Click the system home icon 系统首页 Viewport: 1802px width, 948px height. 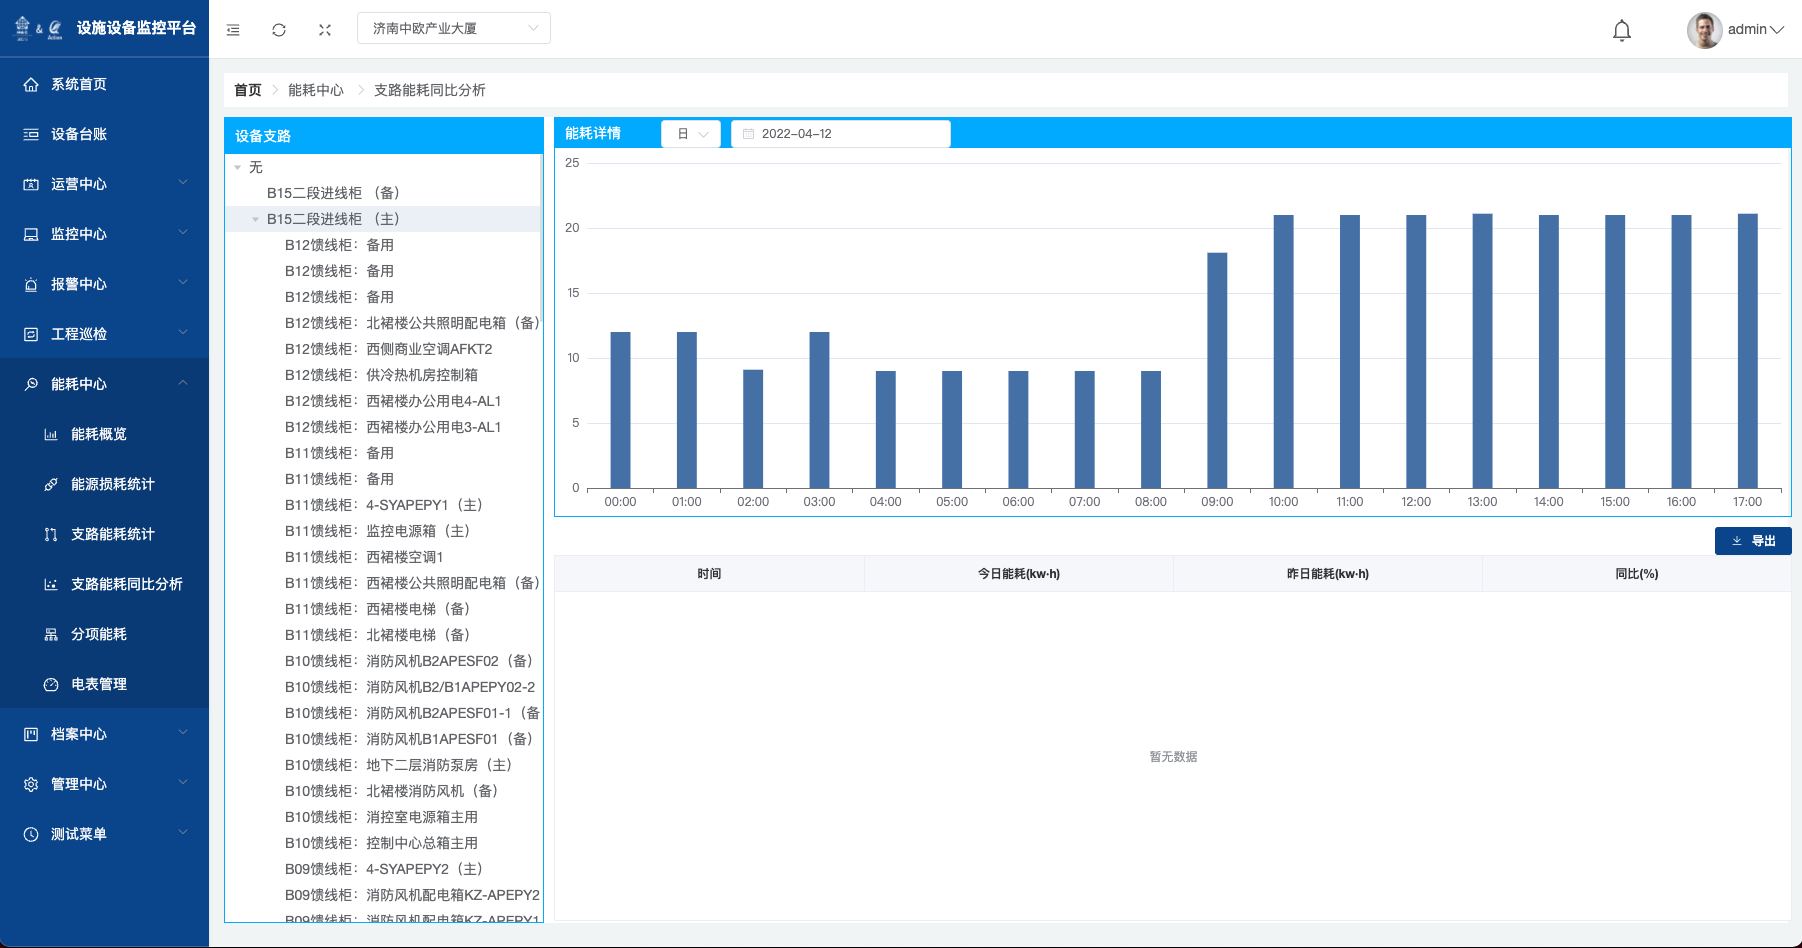click(x=31, y=85)
